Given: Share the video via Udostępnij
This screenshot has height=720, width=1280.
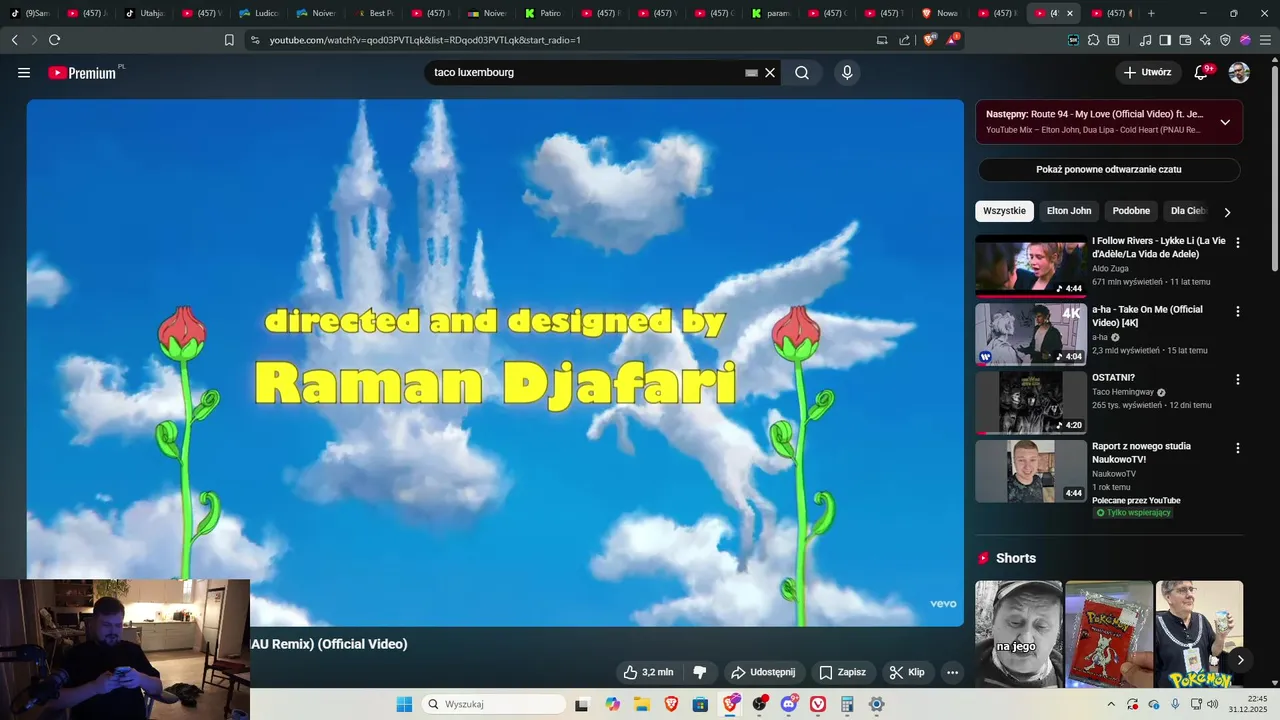Looking at the screenshot, I should click(x=763, y=673).
